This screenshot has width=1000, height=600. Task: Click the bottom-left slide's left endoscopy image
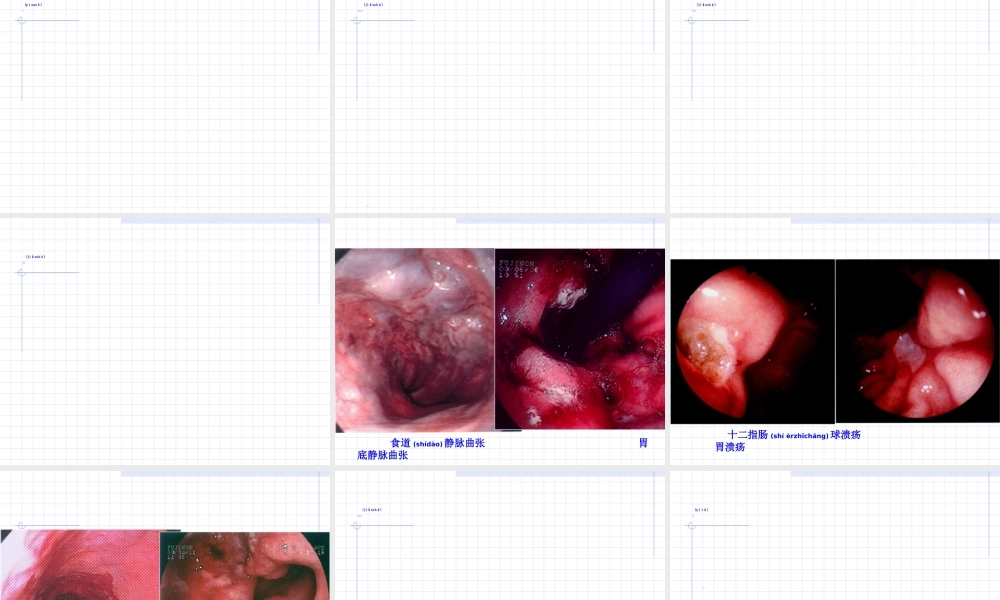click(x=80, y=566)
